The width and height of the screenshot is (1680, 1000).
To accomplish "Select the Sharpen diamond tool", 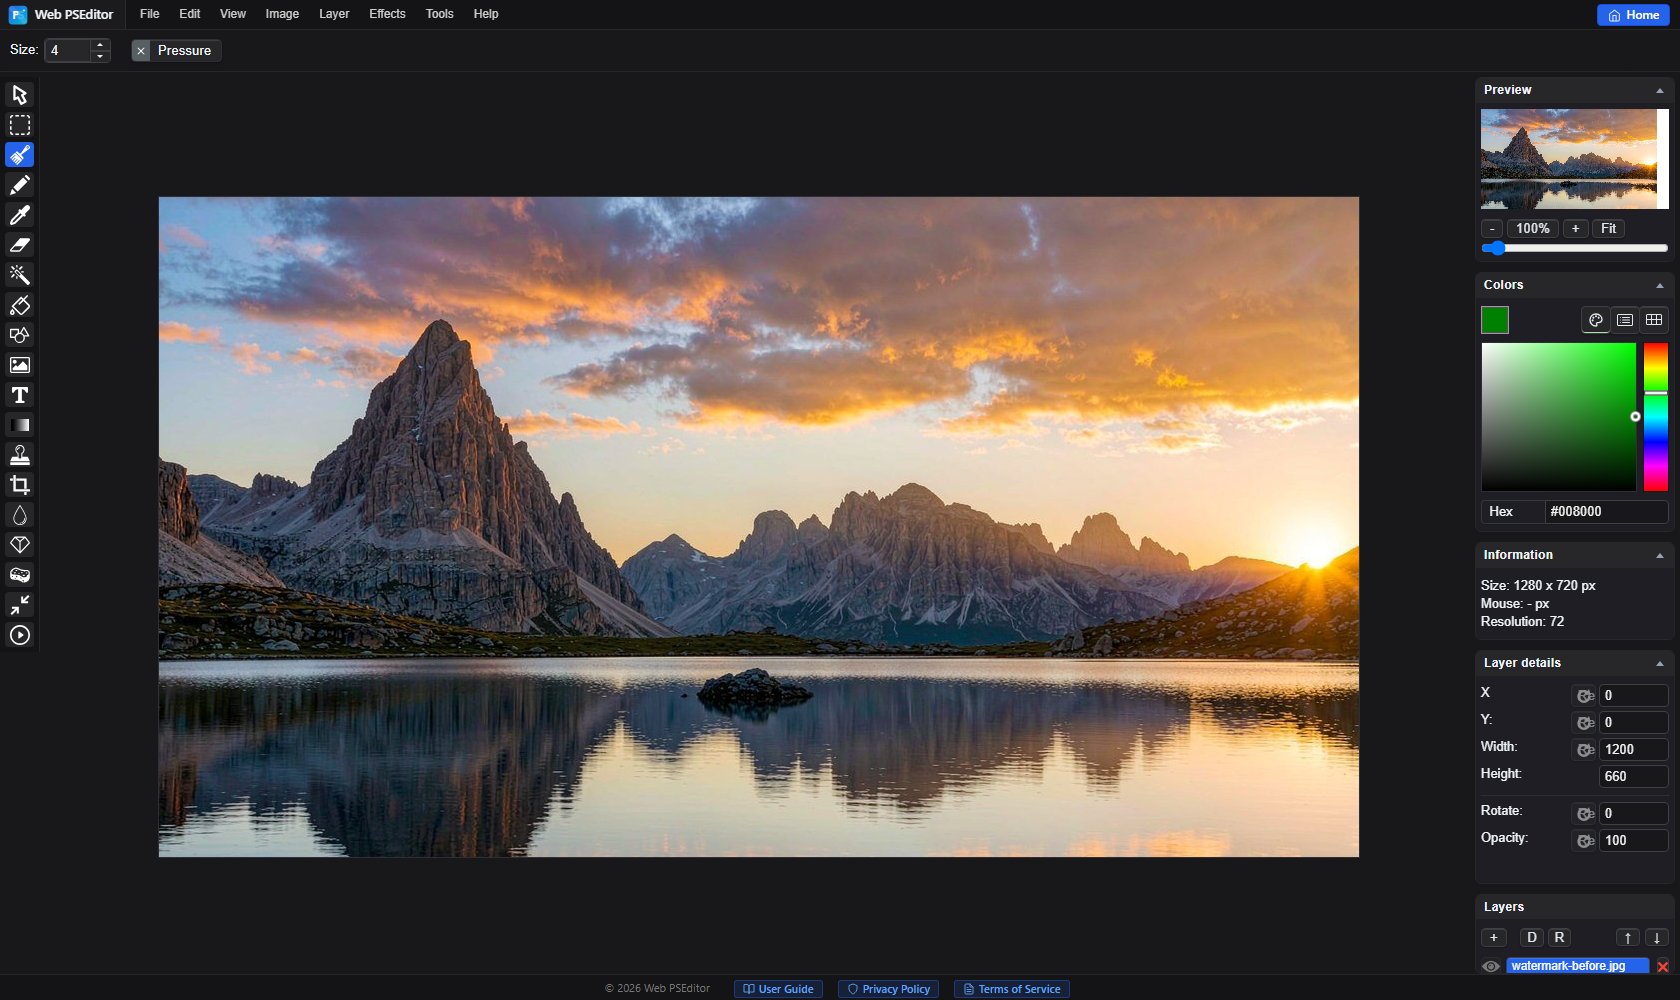I will click(19, 545).
